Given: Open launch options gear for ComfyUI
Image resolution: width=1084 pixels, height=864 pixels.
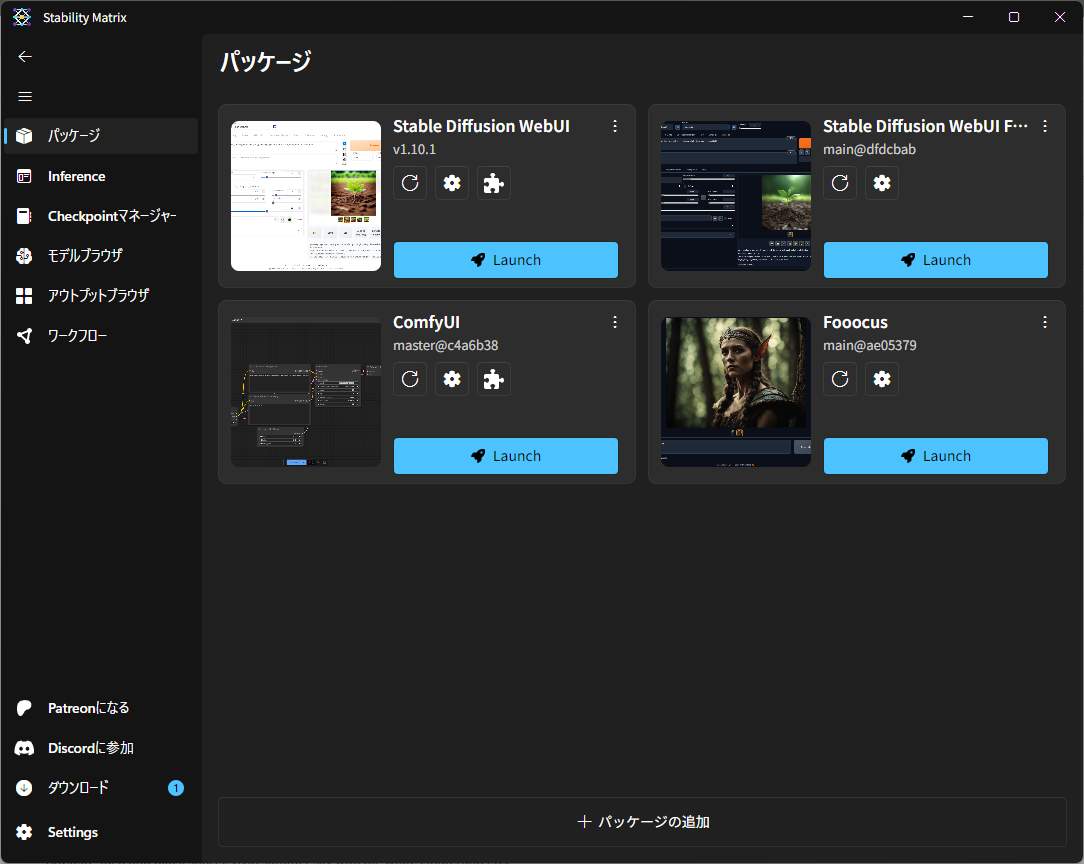Looking at the screenshot, I should click(x=452, y=379).
